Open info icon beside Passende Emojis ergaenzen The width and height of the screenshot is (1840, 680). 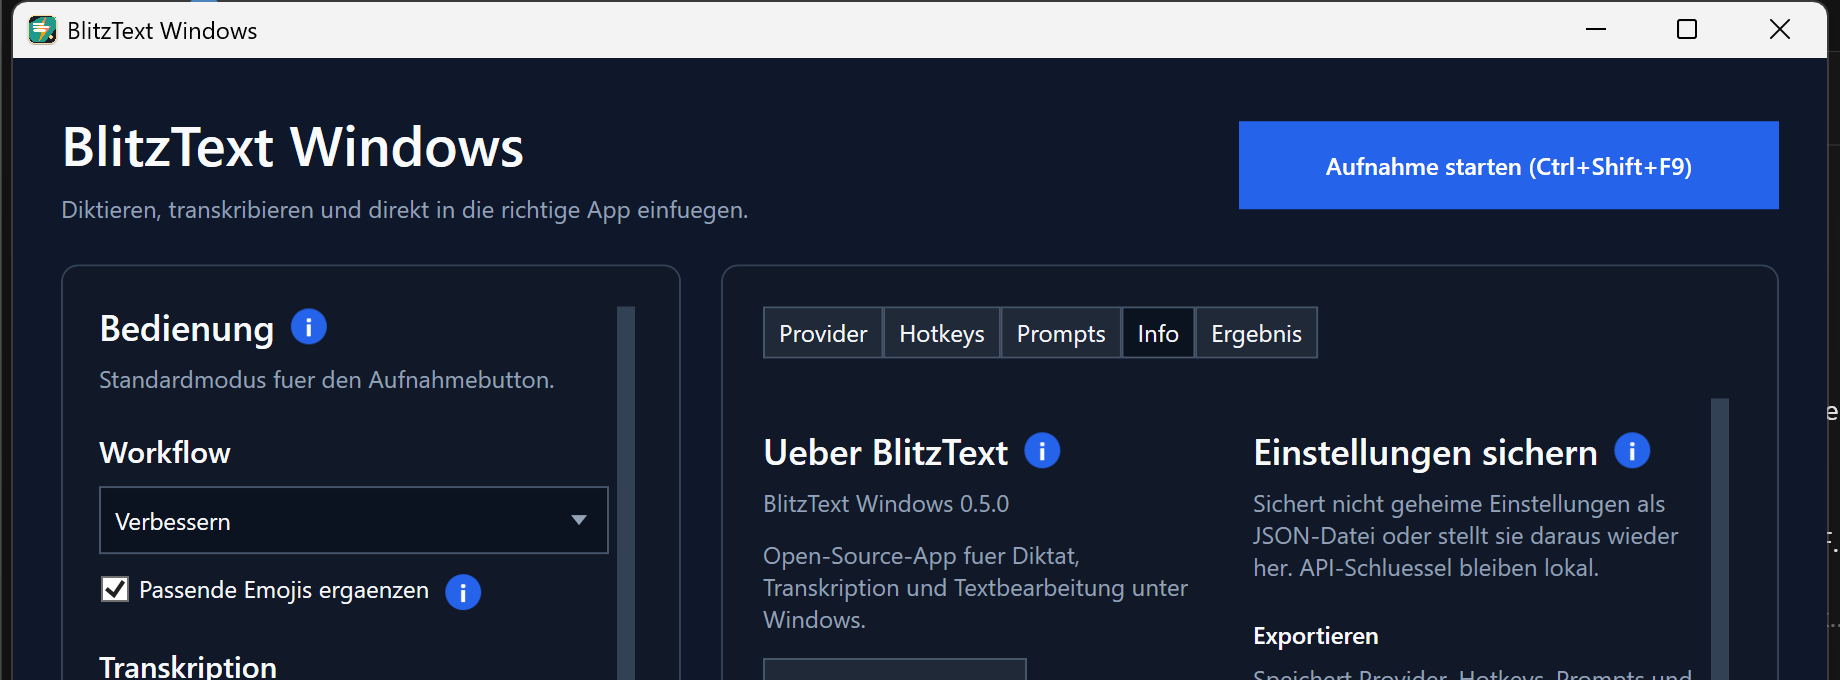pyautogui.click(x=463, y=592)
